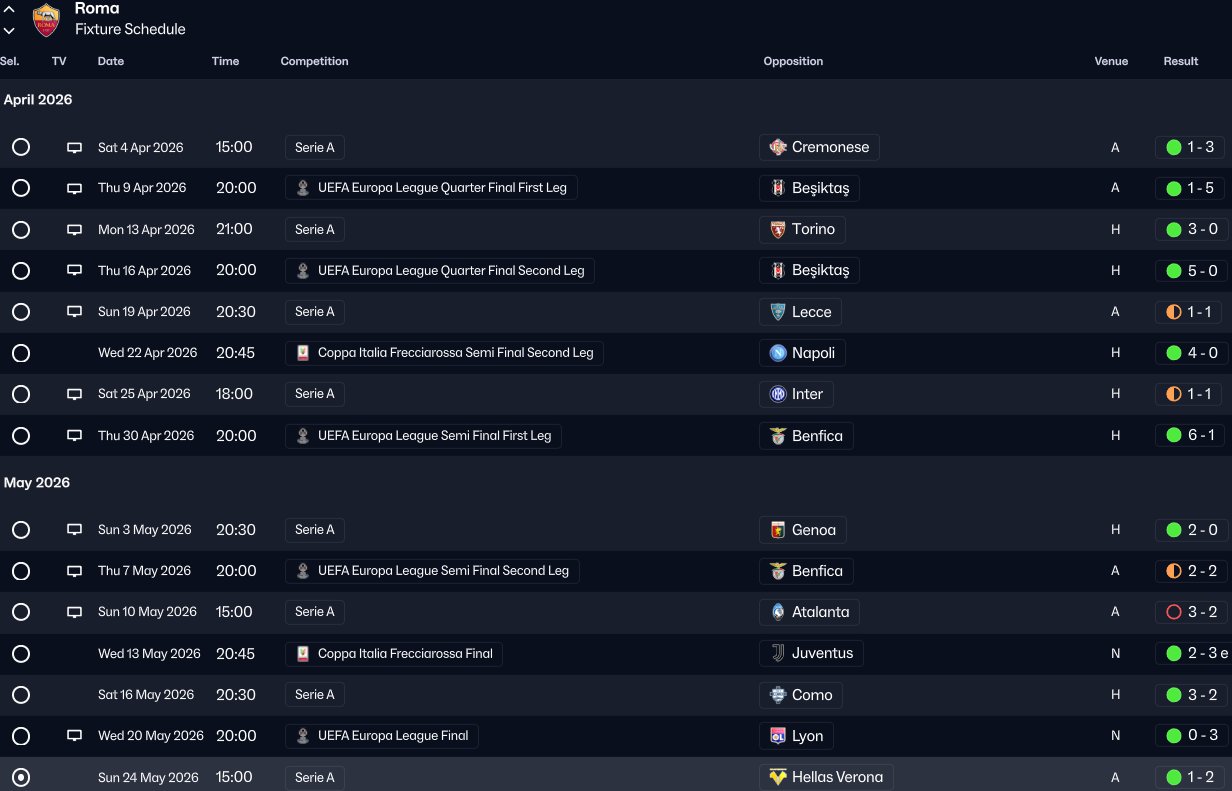Viewport: 1232px width, 791px height.
Task: Click the Coppa Italia Final competition icon
Action: [303, 654]
